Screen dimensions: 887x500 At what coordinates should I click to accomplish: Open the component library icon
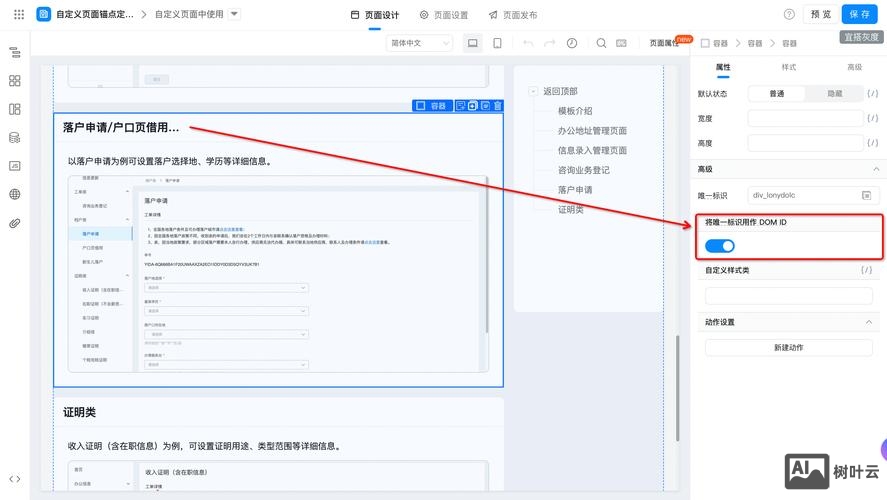[15, 81]
